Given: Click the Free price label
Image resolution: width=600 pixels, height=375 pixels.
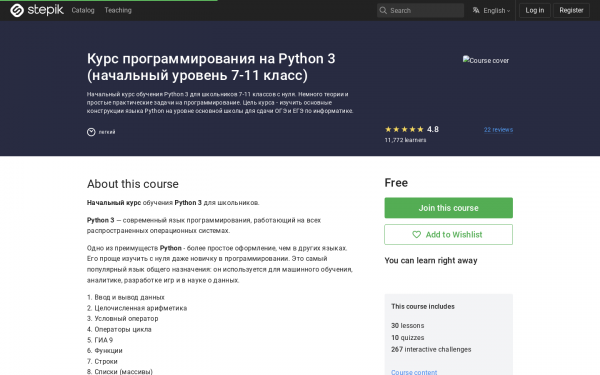Looking at the screenshot, I should (396, 183).
